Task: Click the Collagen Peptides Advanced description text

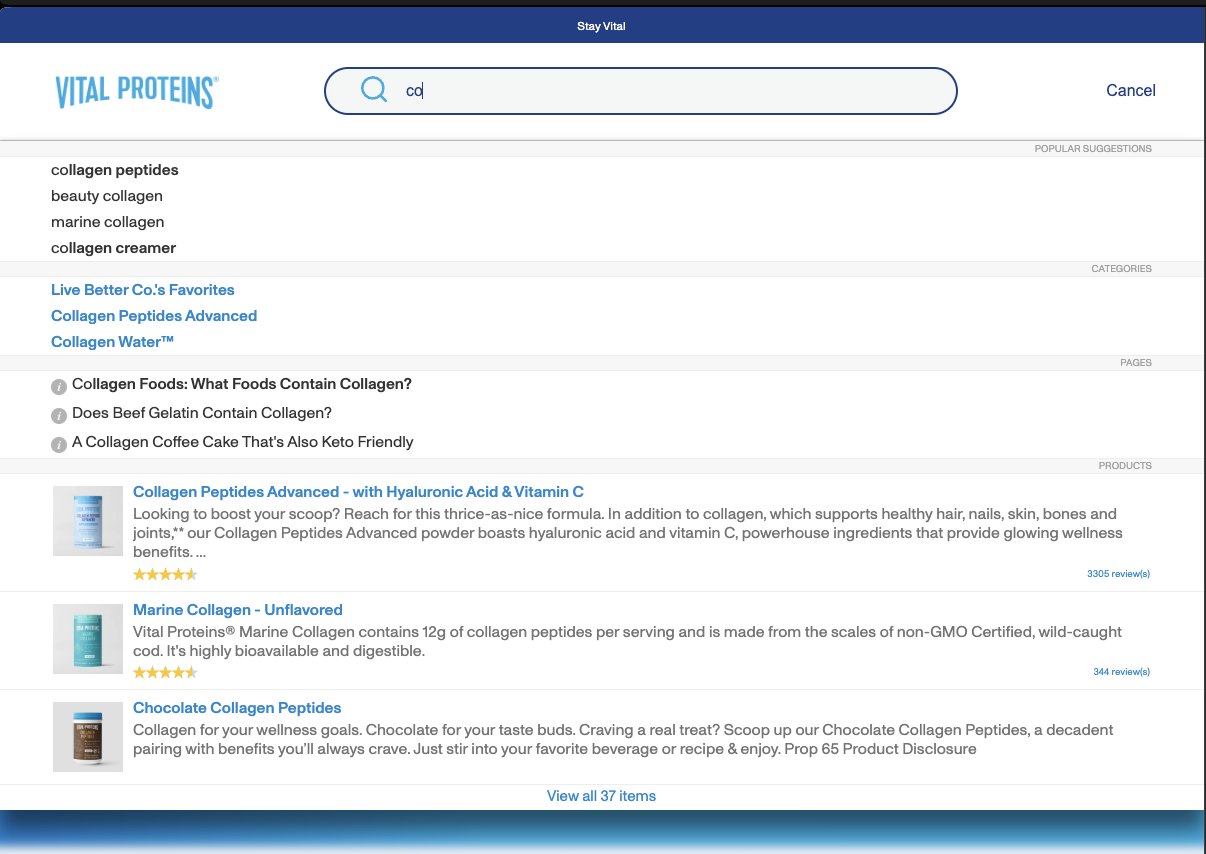Action: click(628, 533)
